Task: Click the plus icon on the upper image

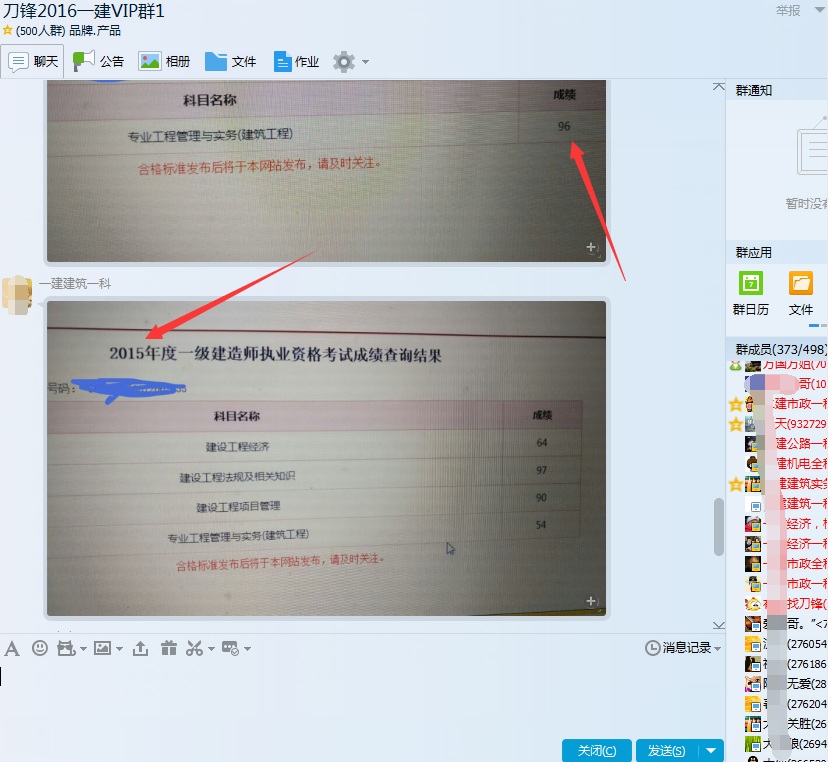Action: (x=591, y=247)
